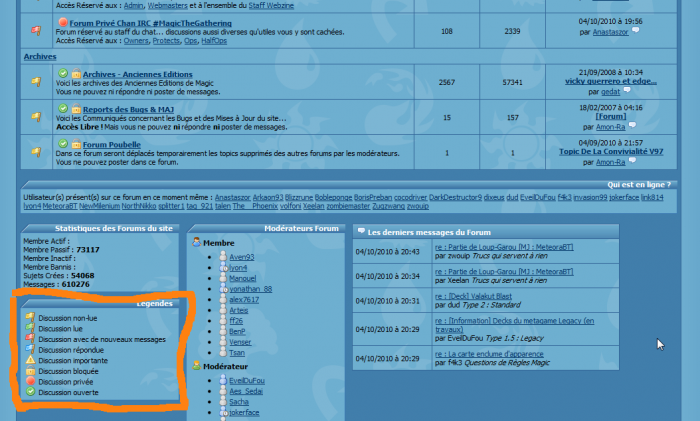Open moderator jokerface profile in Modérateurs list
This screenshot has height=421, width=700.
(x=244, y=412)
